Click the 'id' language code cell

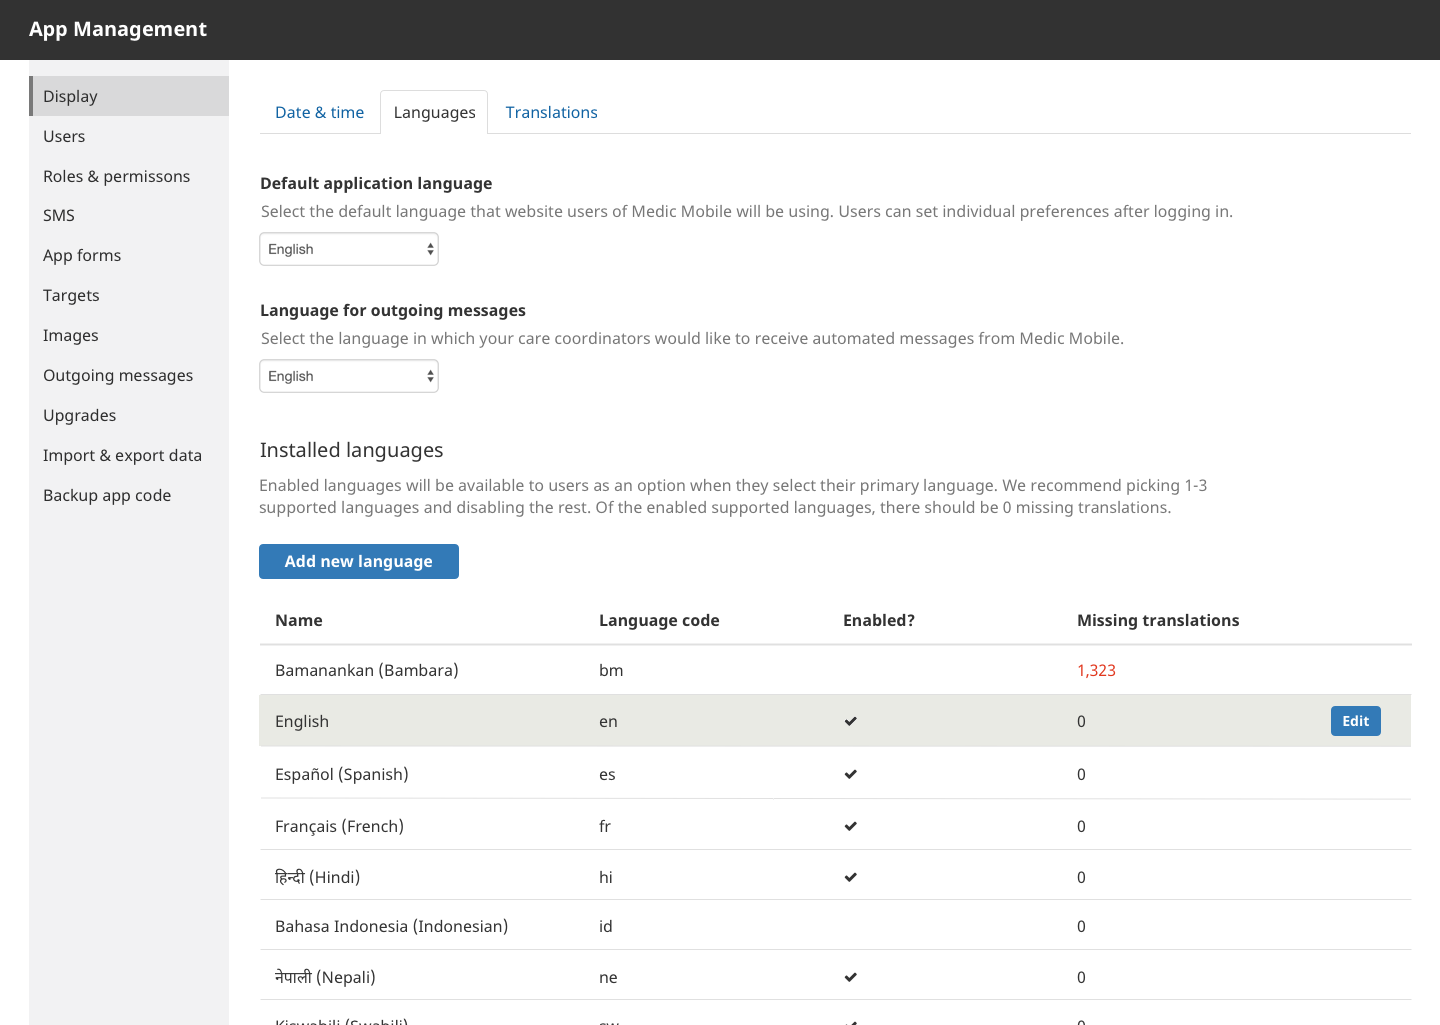tap(606, 926)
